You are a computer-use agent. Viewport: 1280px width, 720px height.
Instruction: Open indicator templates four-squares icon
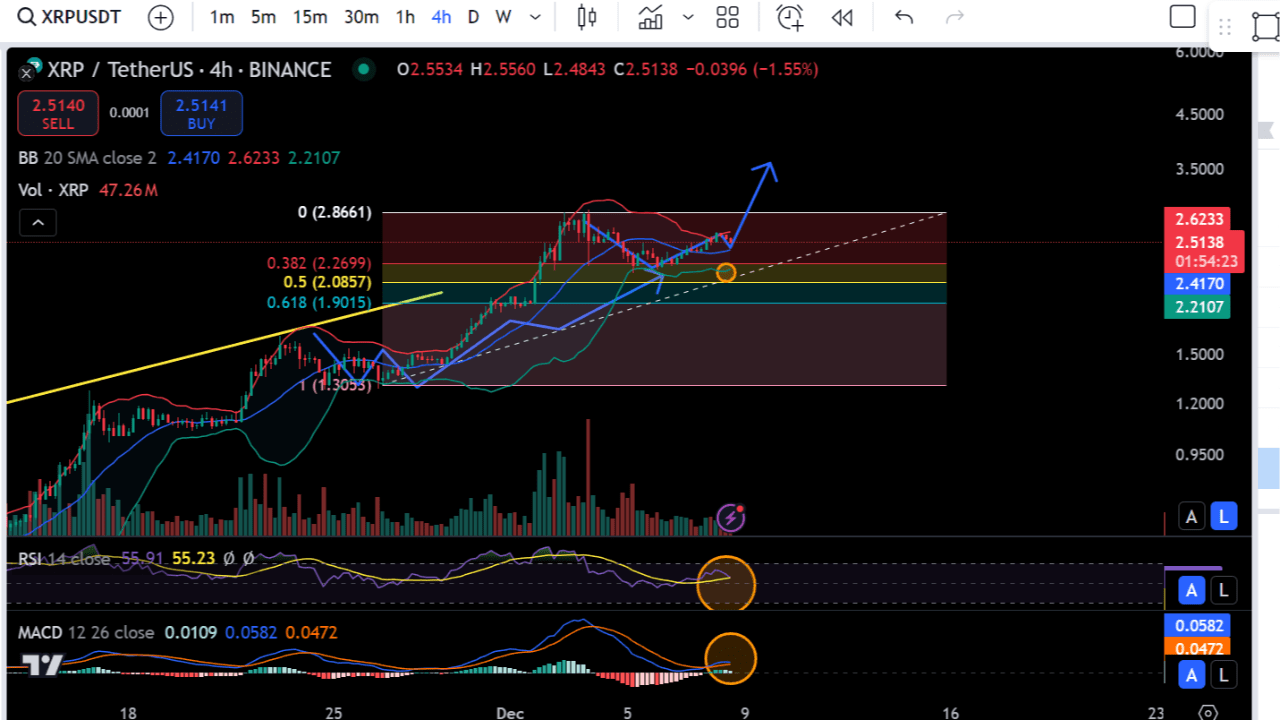728,17
